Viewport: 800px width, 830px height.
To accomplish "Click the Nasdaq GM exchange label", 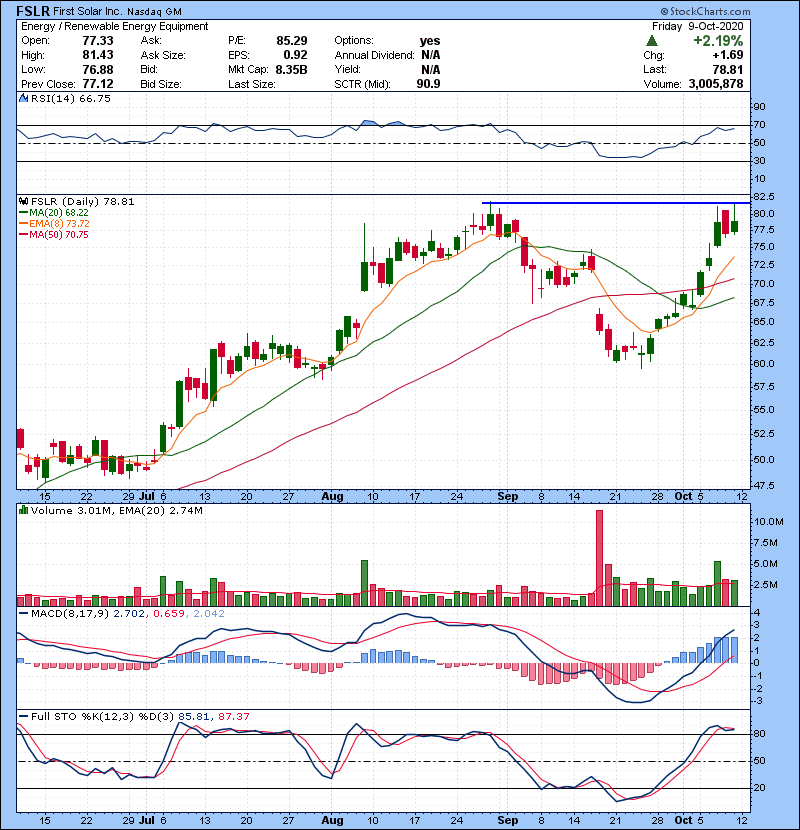I will [x=152, y=12].
